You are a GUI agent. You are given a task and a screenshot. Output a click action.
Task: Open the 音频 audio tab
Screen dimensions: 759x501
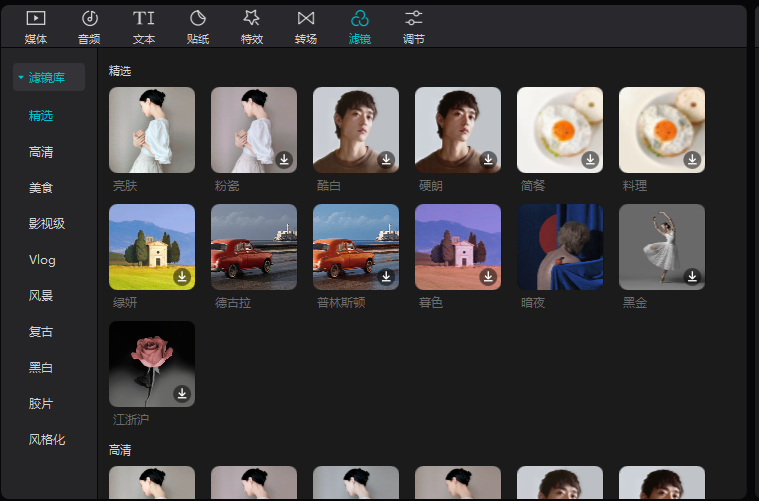point(90,28)
